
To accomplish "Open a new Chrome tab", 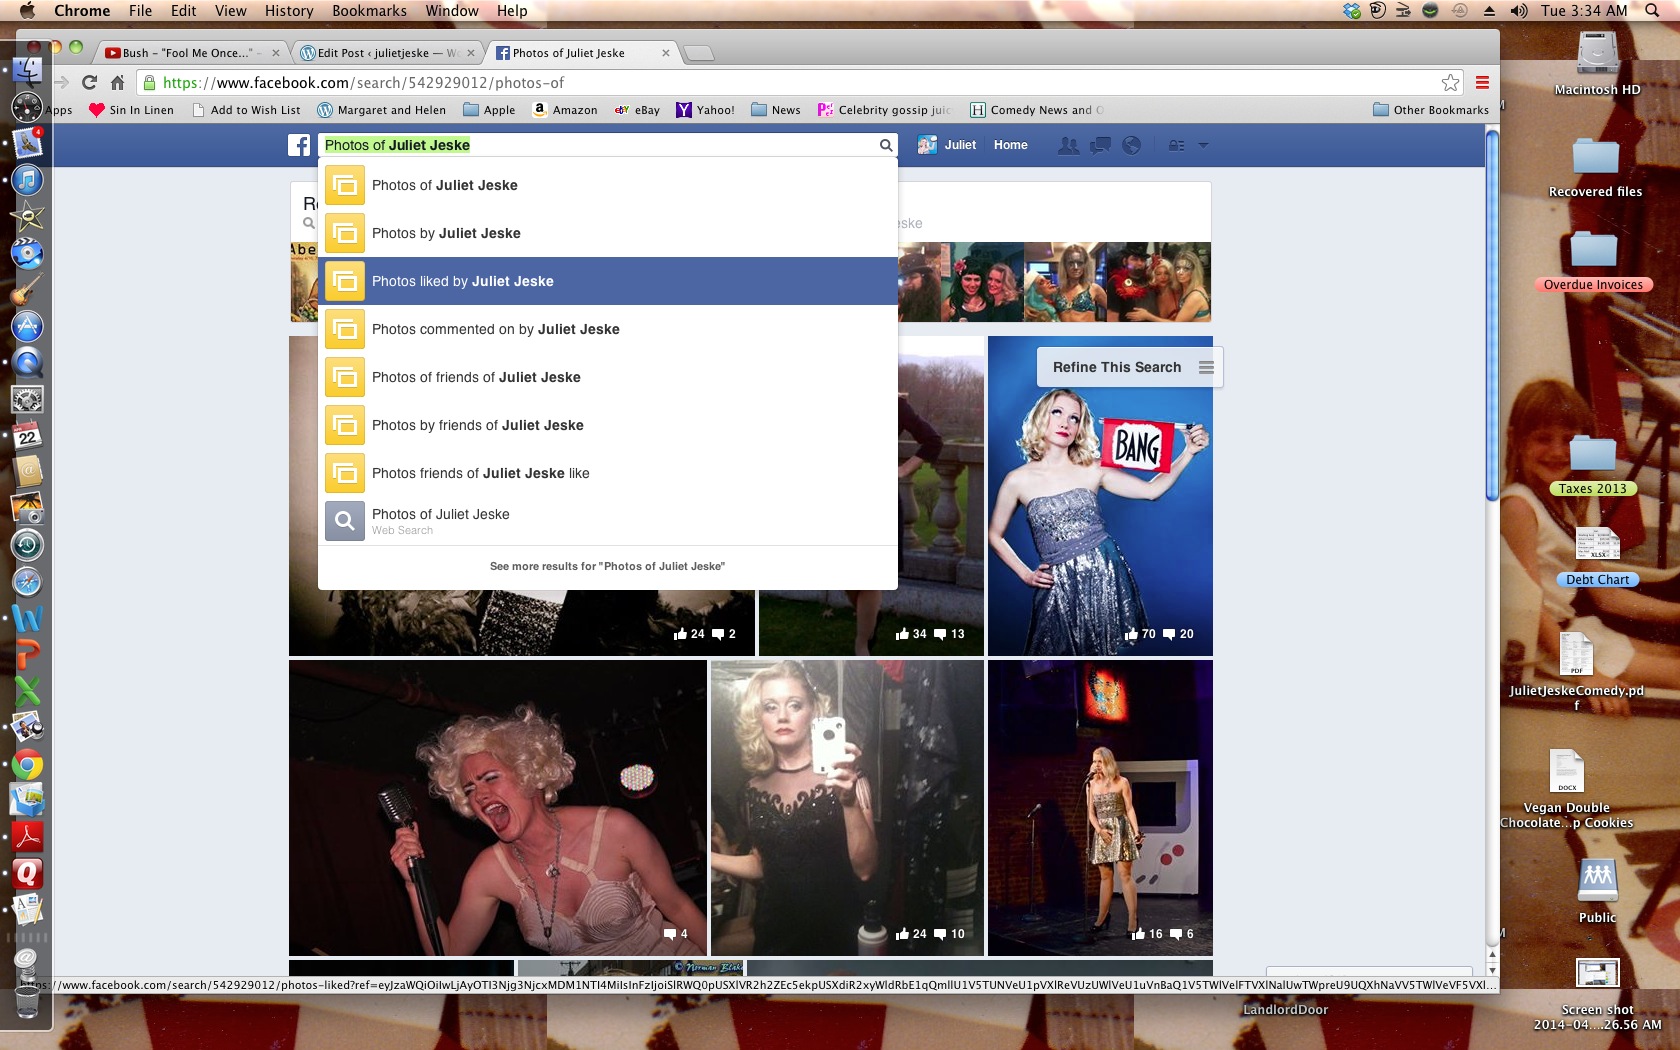I will [699, 53].
